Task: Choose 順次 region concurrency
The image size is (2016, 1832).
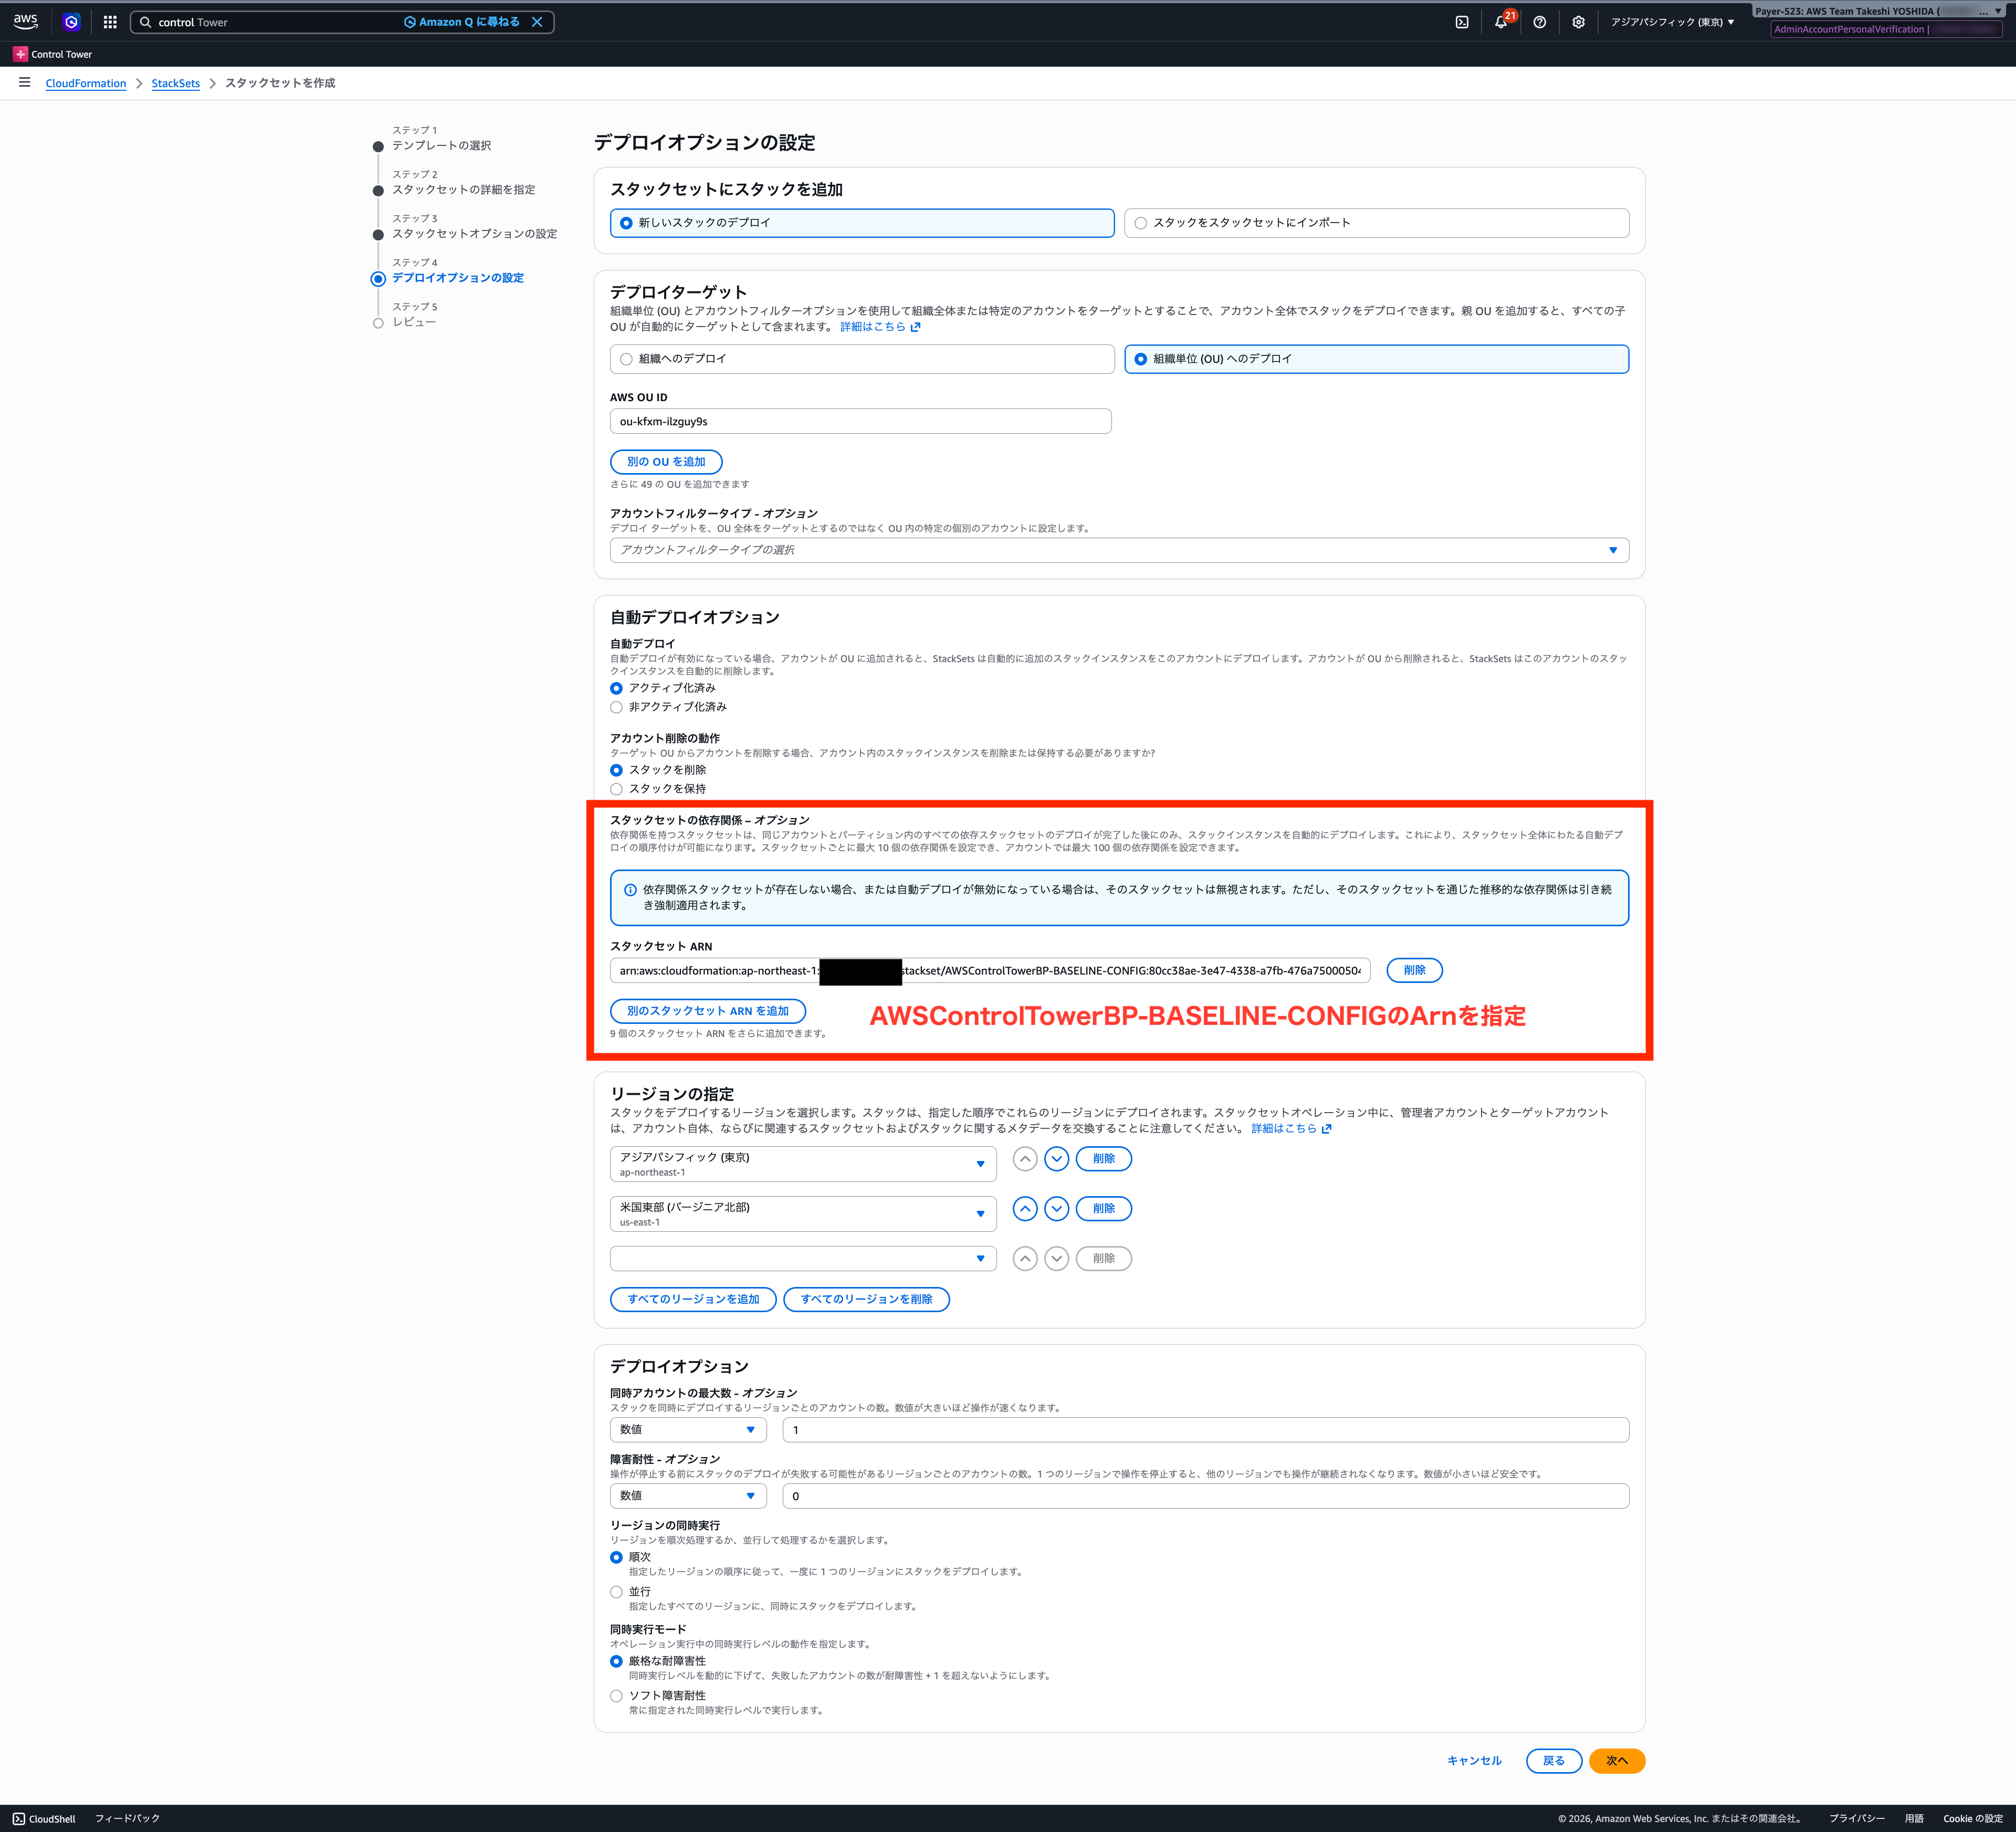Action: (x=616, y=1557)
